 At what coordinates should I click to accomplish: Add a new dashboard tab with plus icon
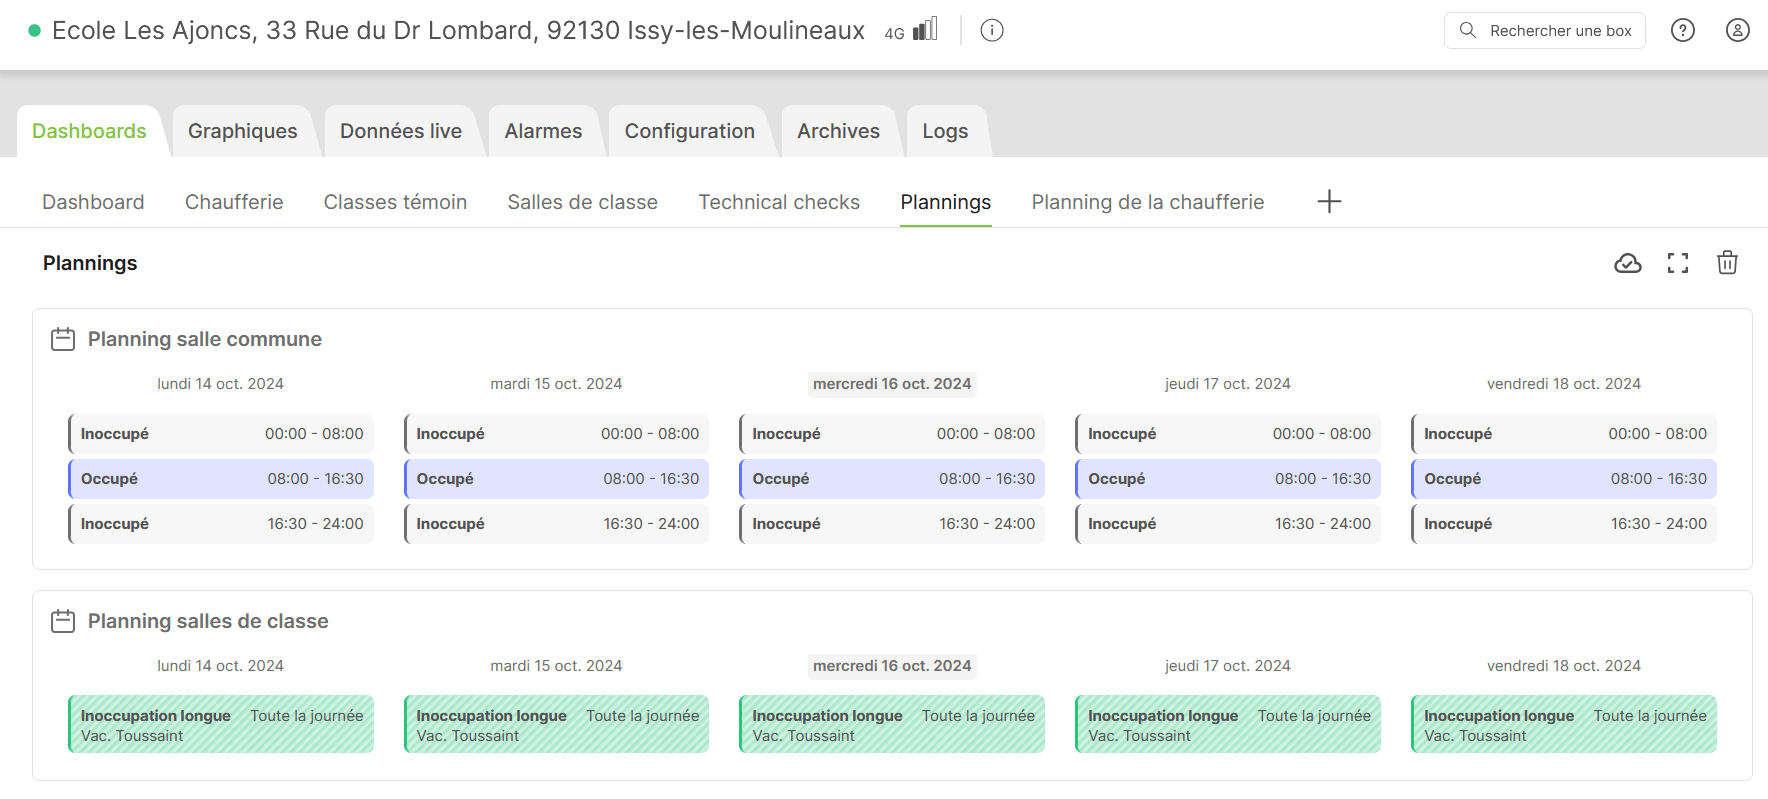(x=1329, y=201)
